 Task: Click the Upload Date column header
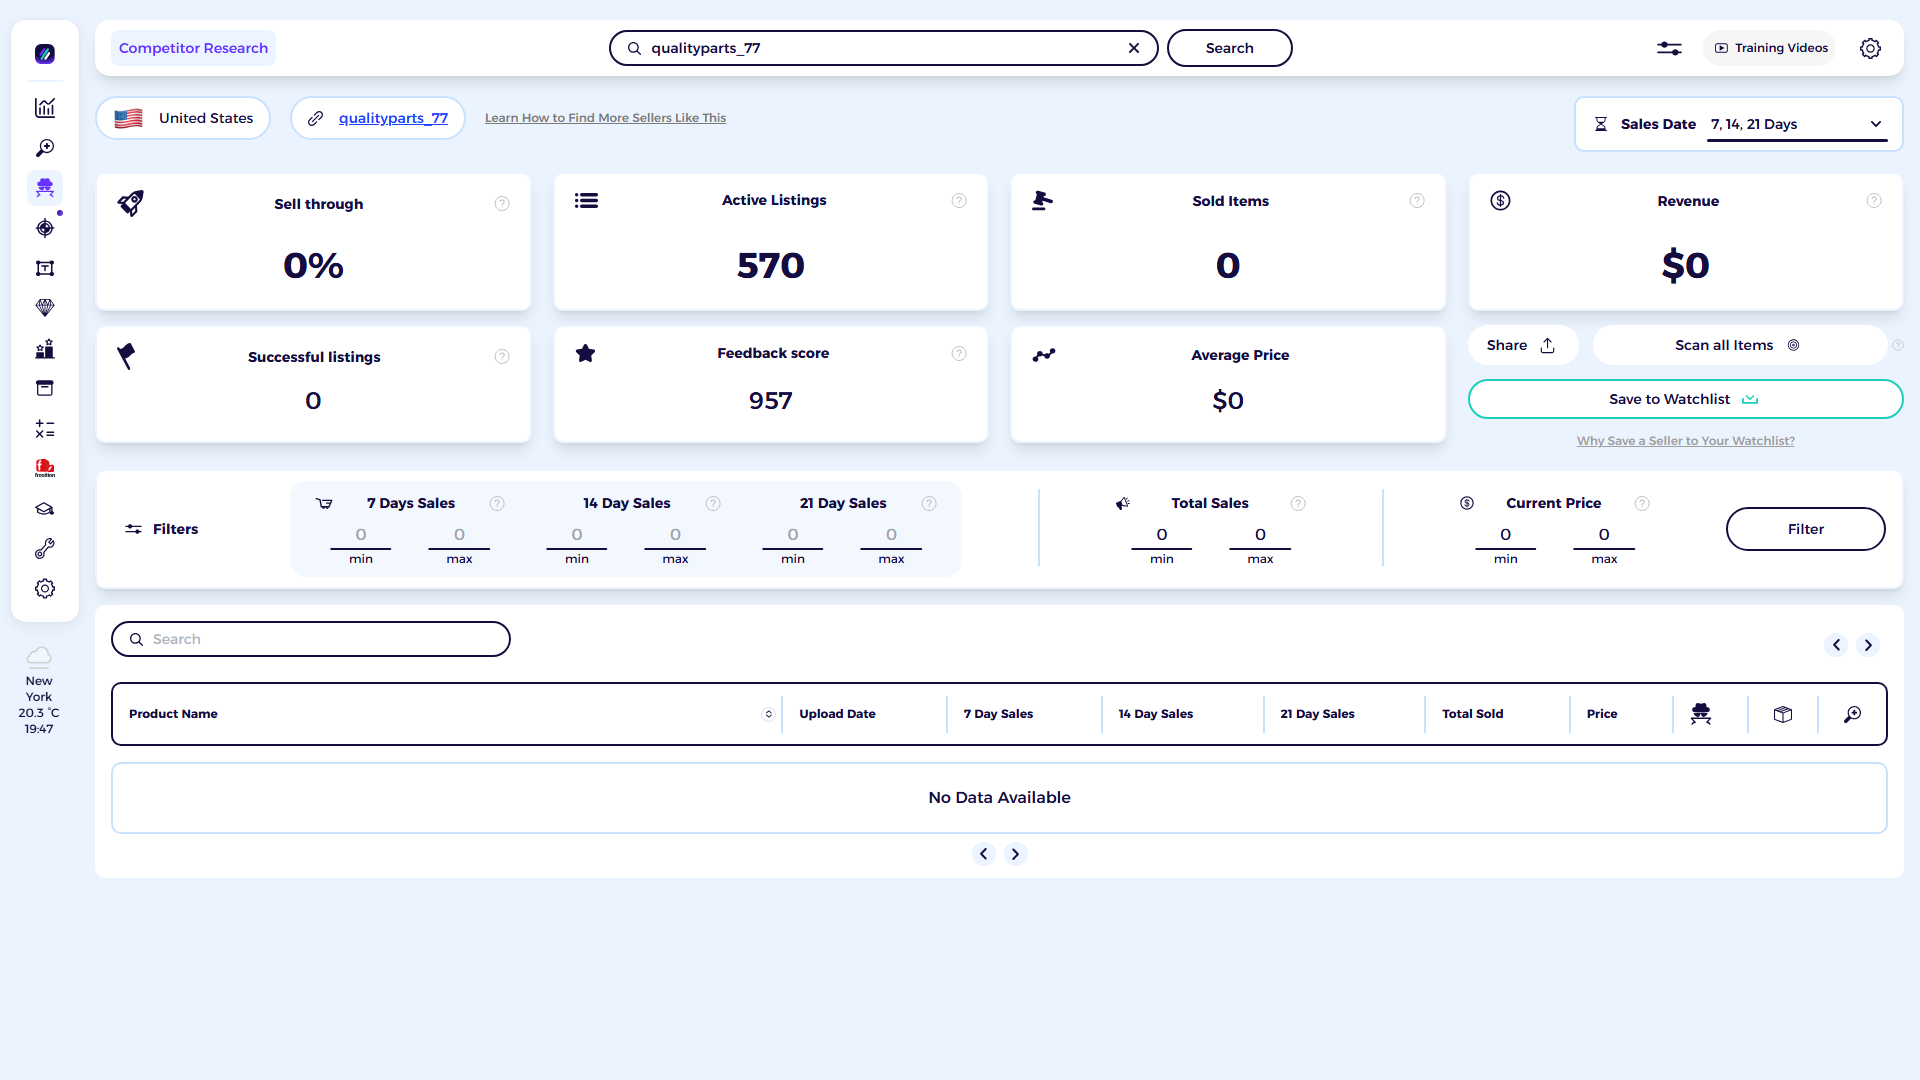[837, 714]
